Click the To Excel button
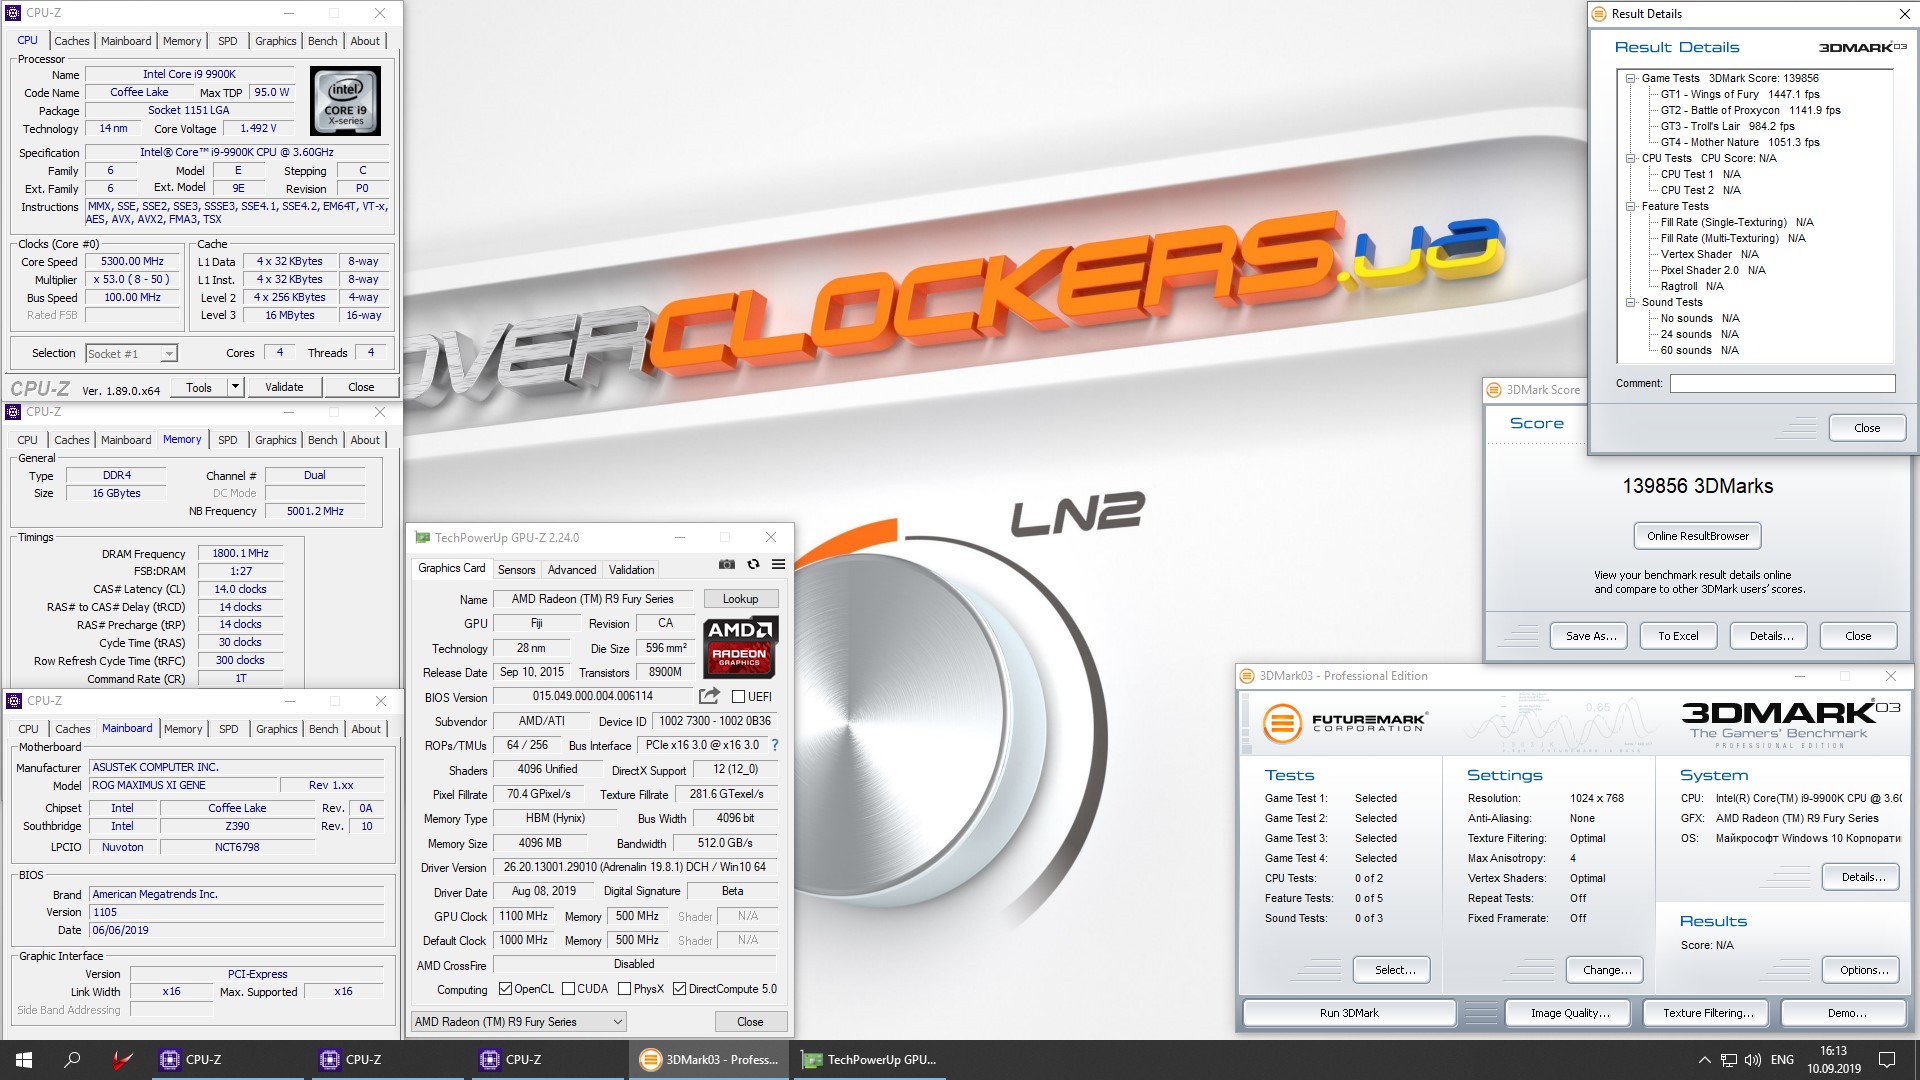The width and height of the screenshot is (1920, 1080). point(1678,636)
